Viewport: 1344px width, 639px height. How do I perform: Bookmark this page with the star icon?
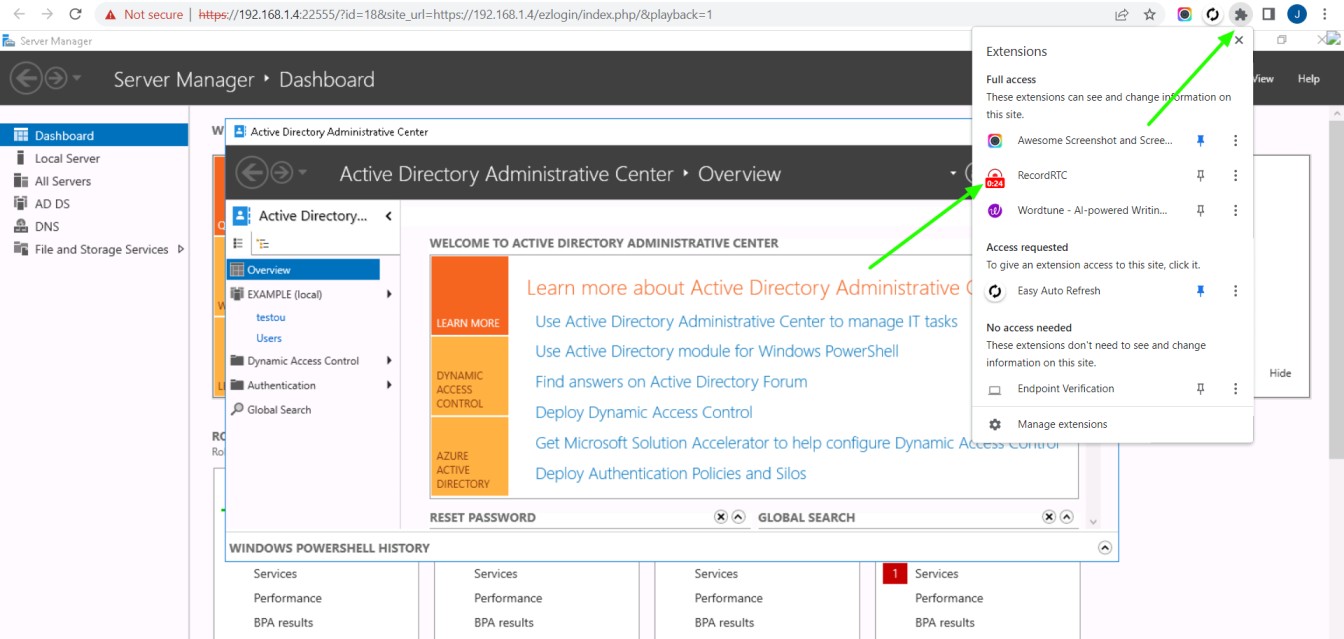point(1150,14)
